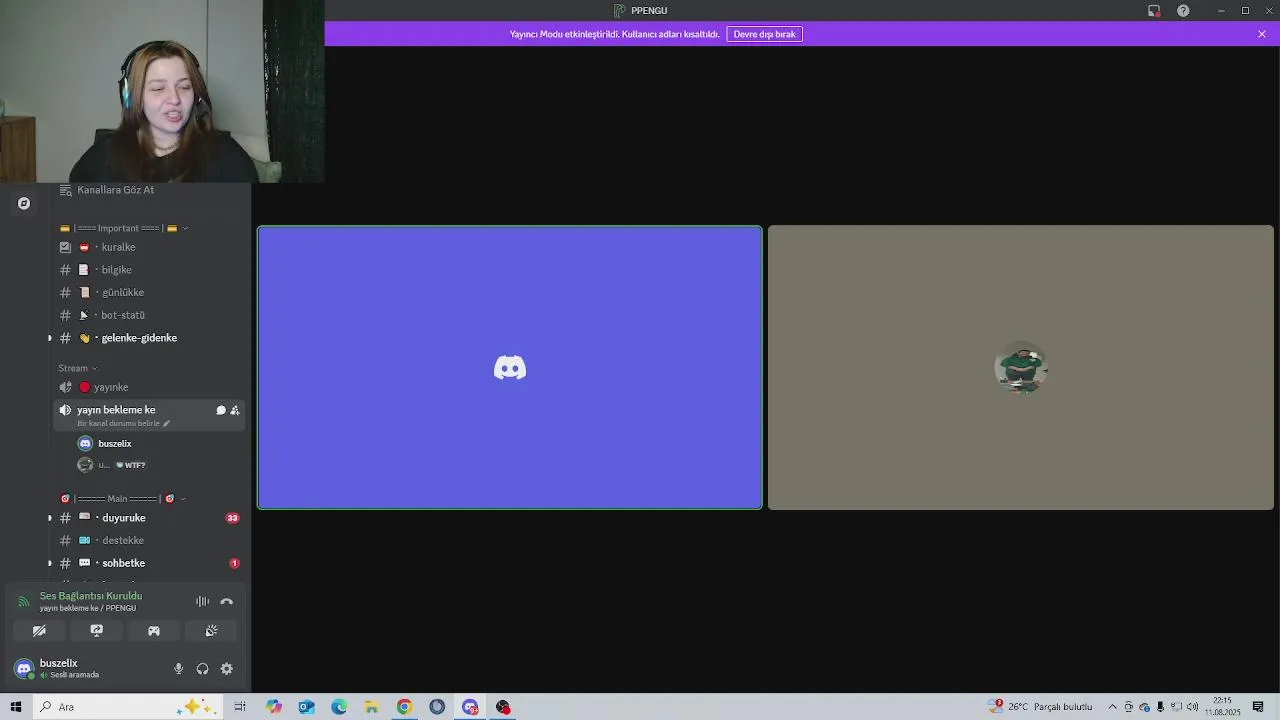This screenshot has width=1280, height=720.
Task: Switch to Discord taskbar icon
Action: click(x=470, y=707)
